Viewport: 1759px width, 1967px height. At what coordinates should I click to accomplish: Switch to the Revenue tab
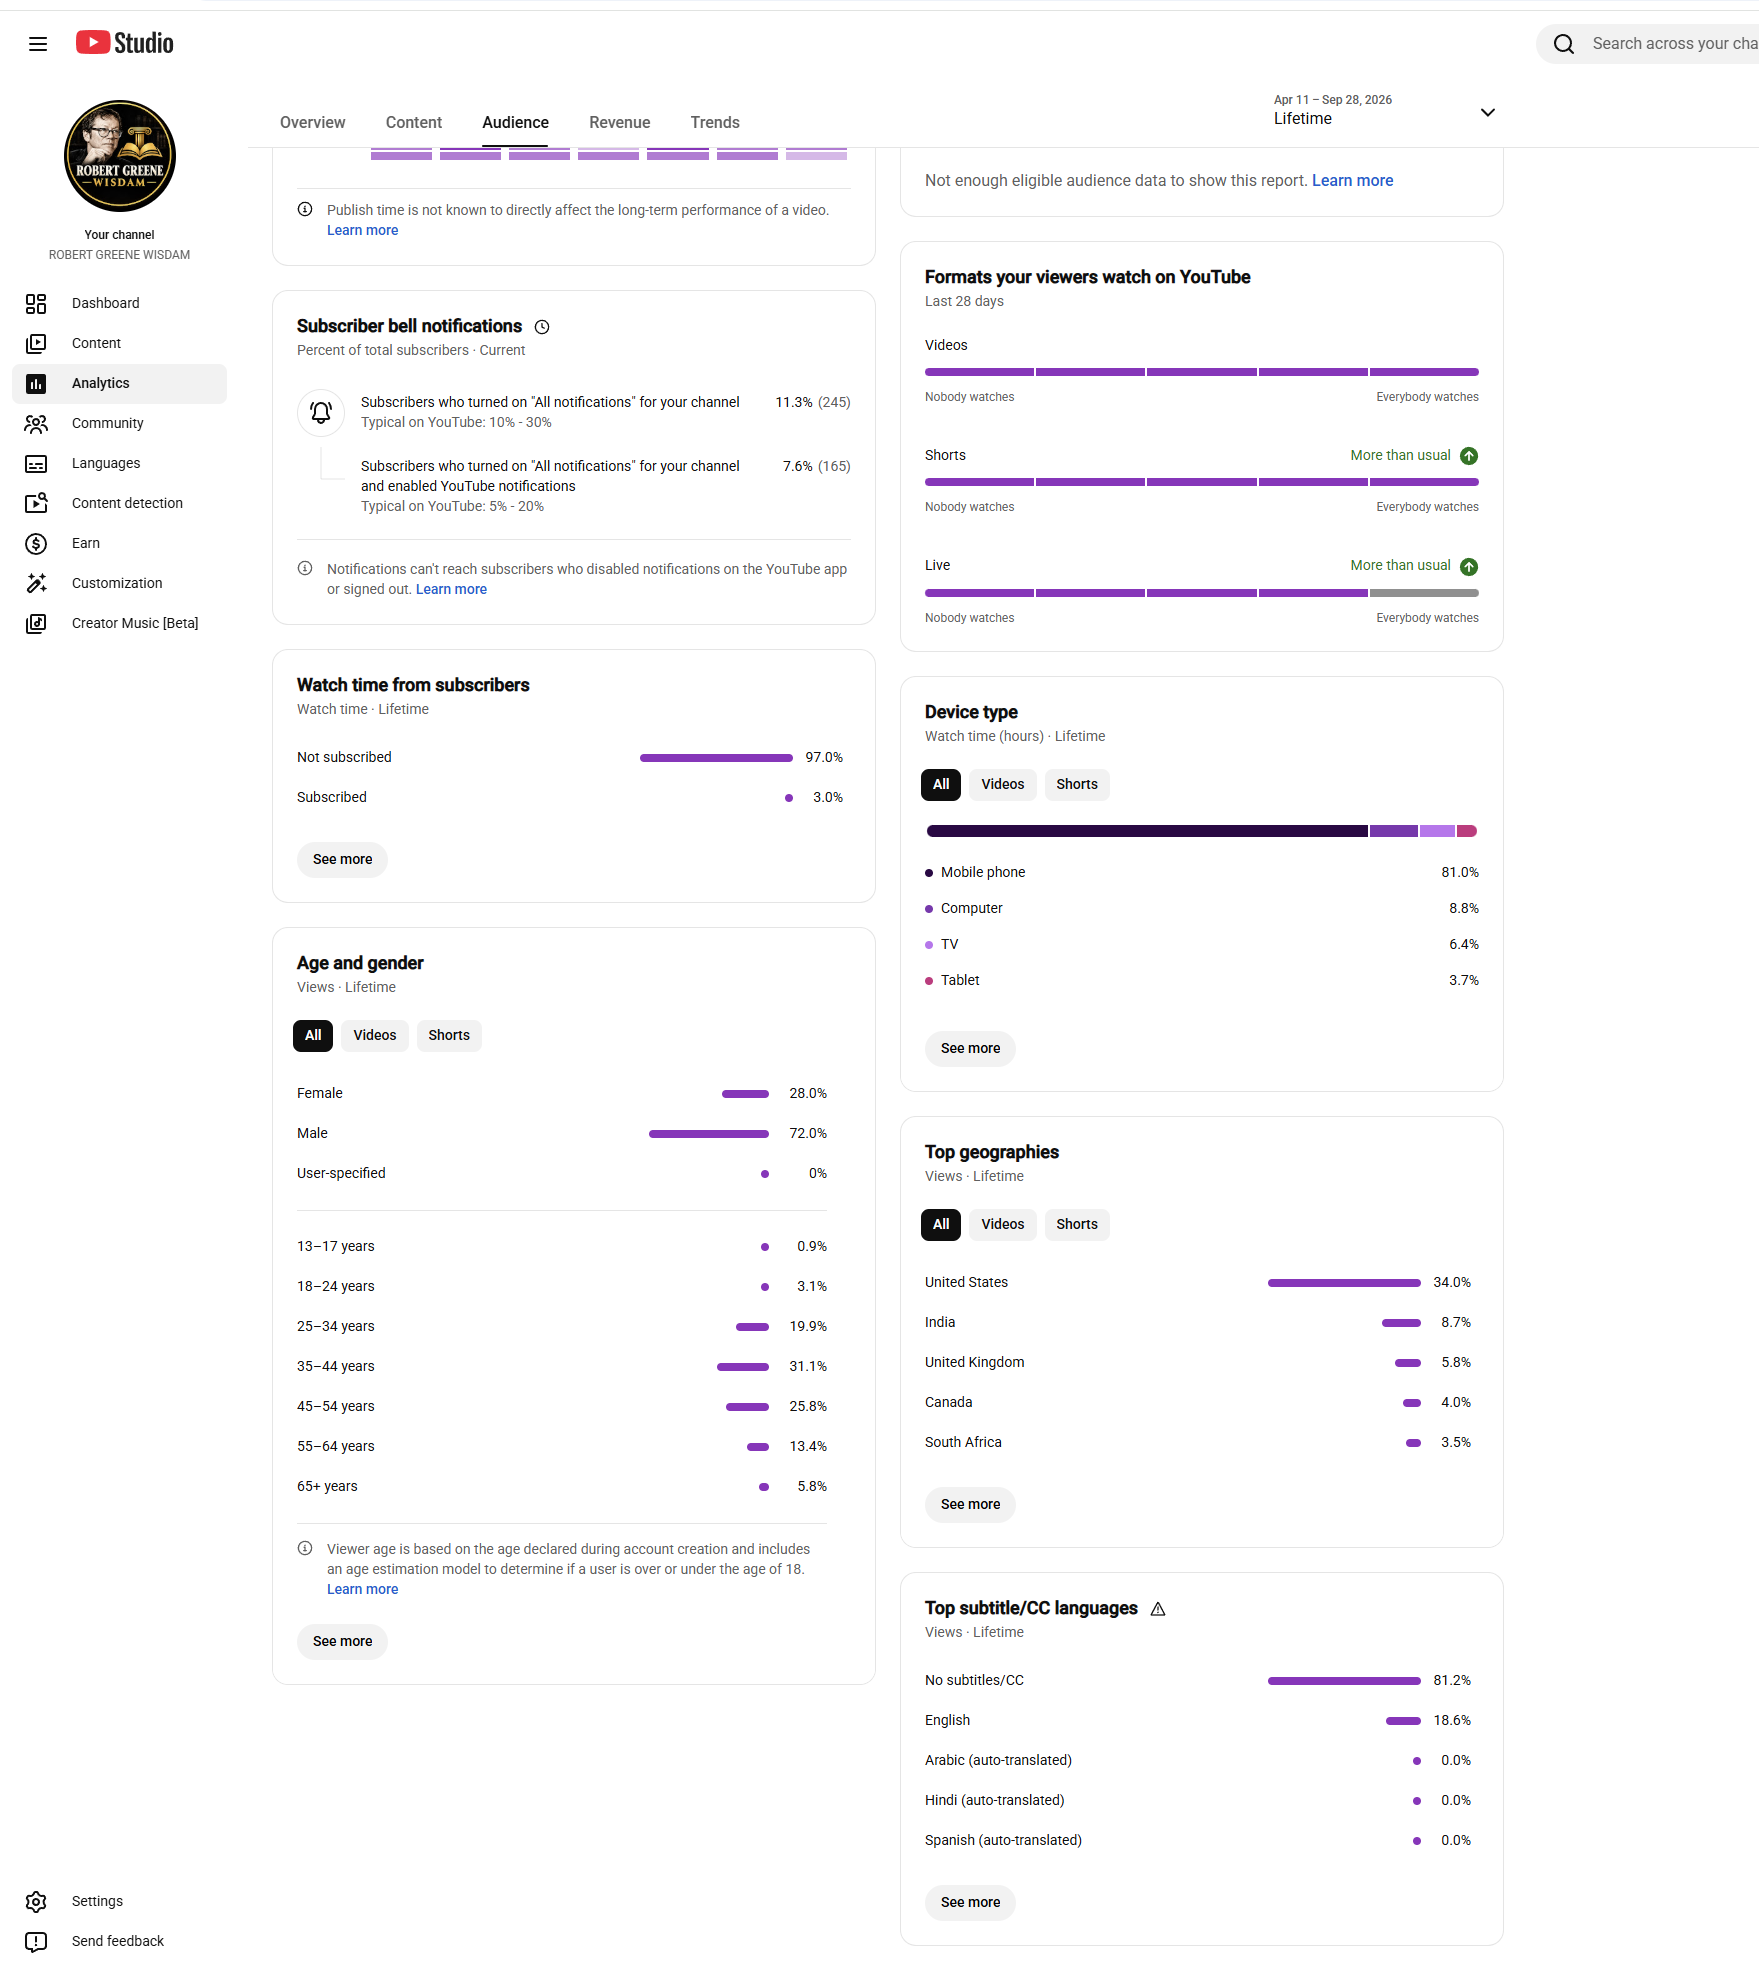pos(620,122)
